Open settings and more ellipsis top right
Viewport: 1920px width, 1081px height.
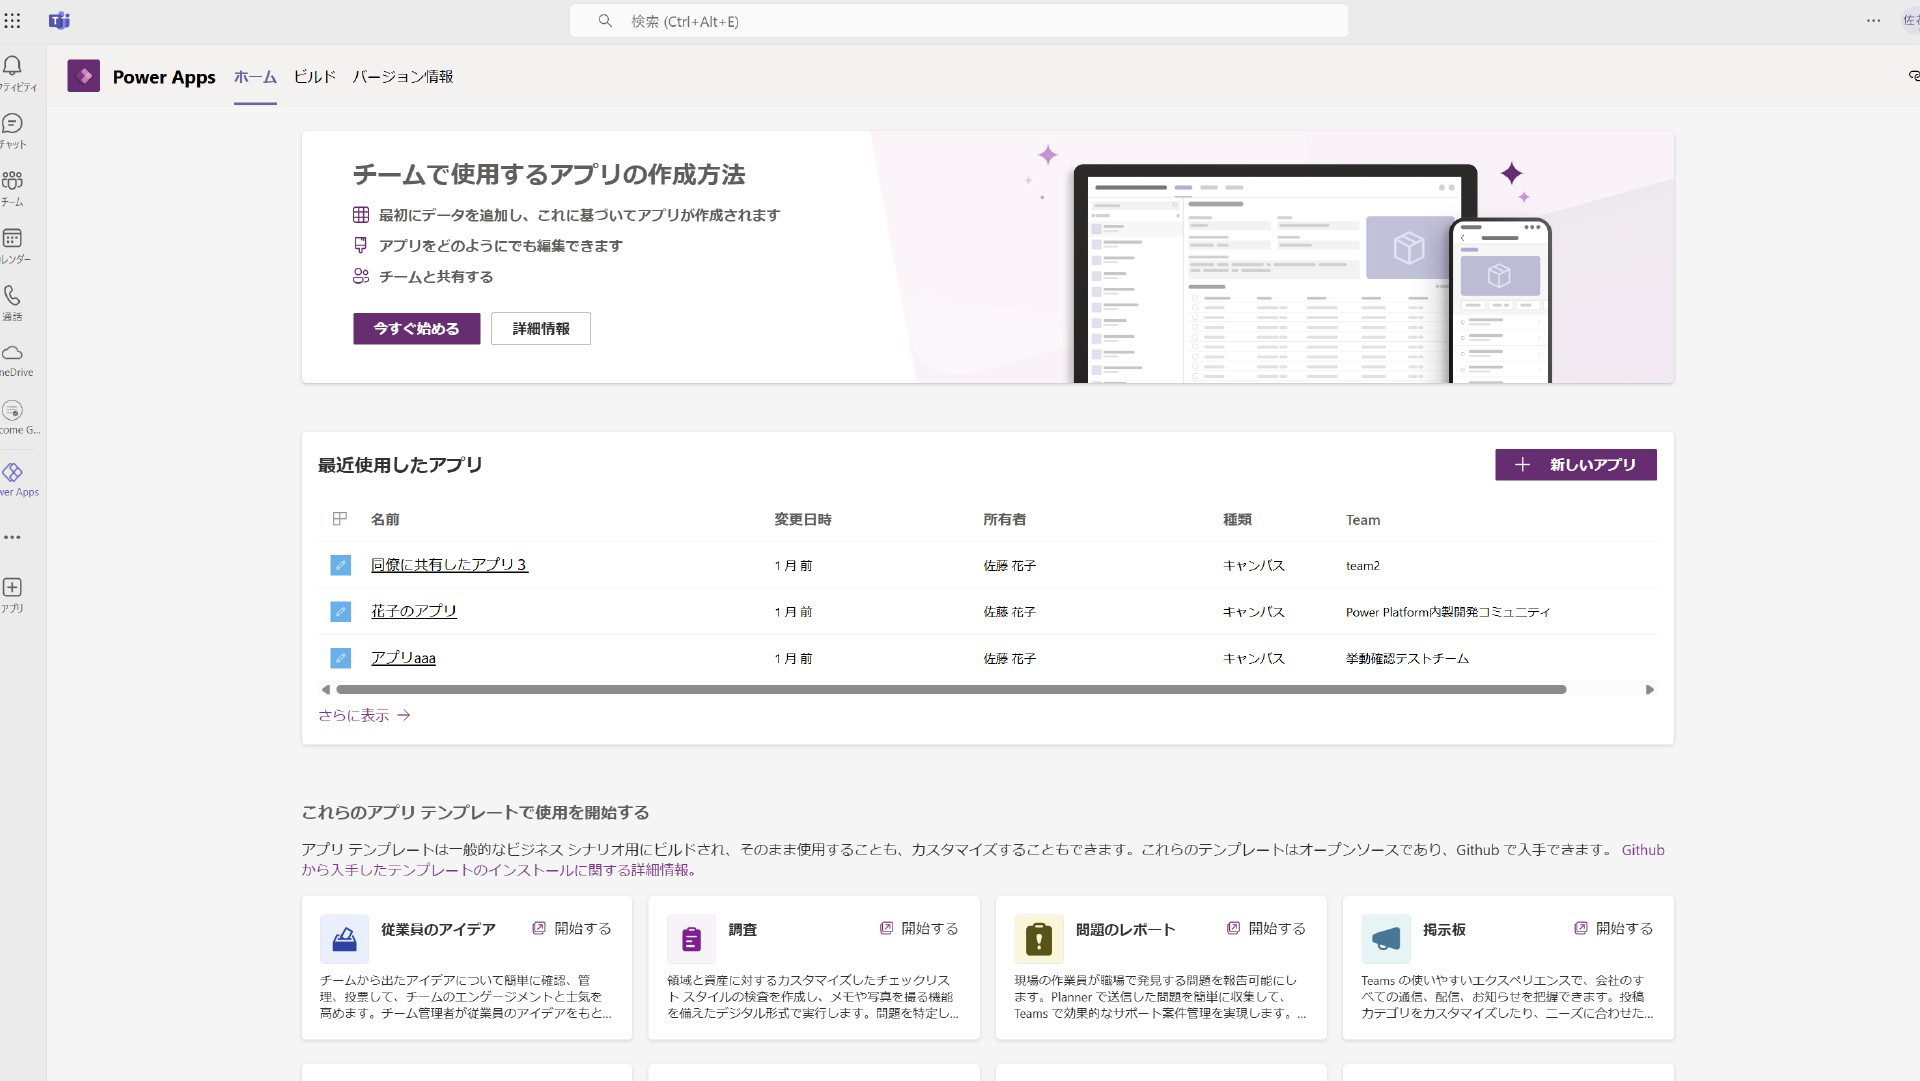coord(1873,20)
